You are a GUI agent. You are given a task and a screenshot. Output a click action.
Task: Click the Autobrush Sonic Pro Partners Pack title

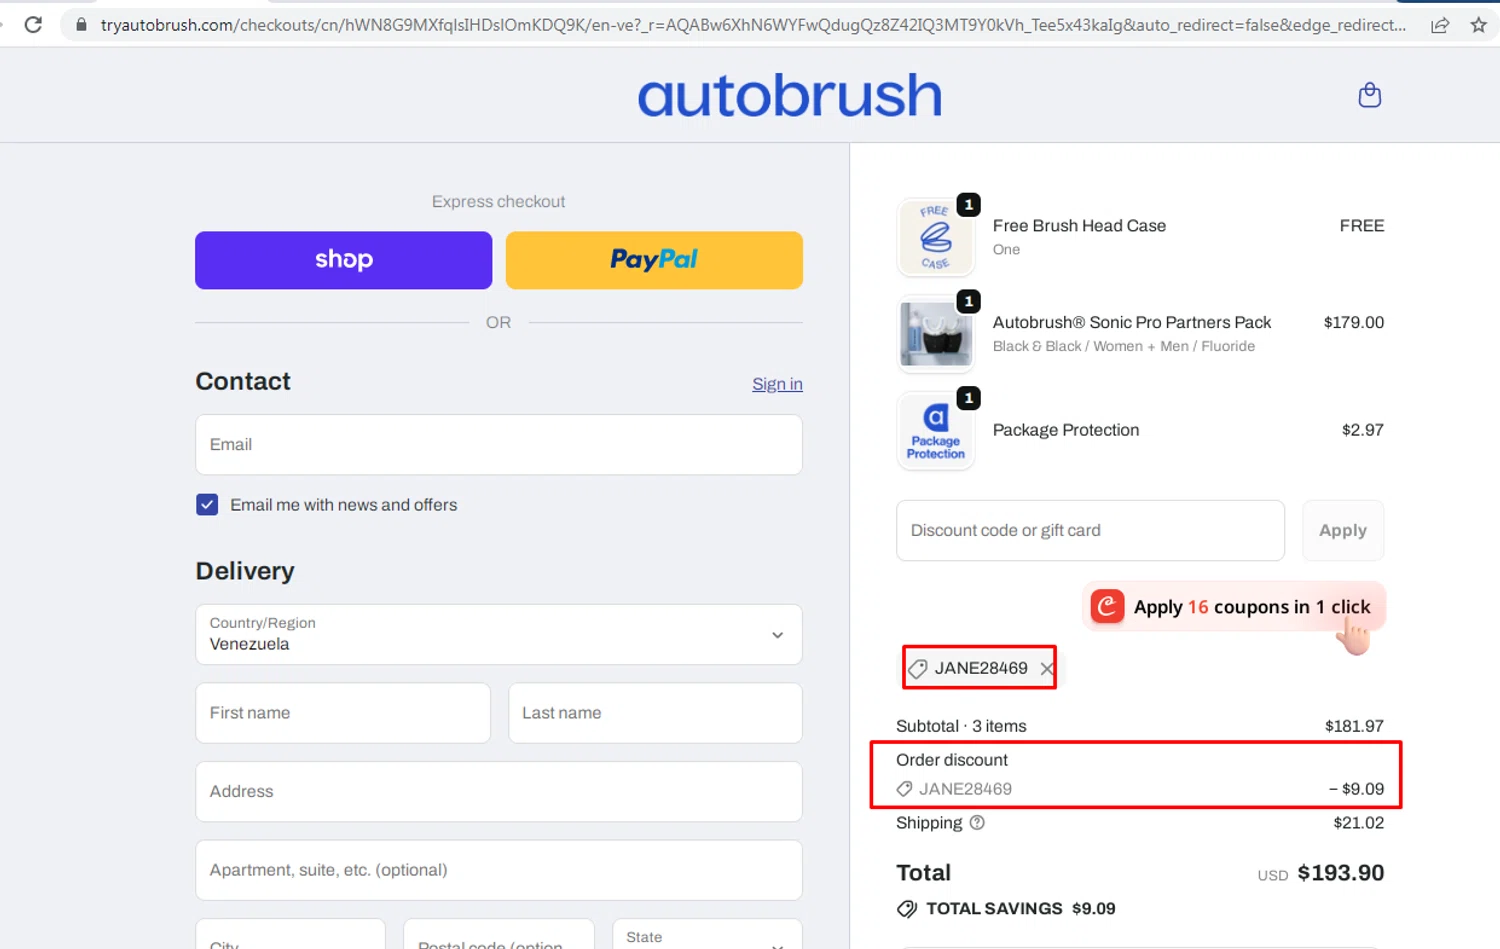tap(1131, 322)
